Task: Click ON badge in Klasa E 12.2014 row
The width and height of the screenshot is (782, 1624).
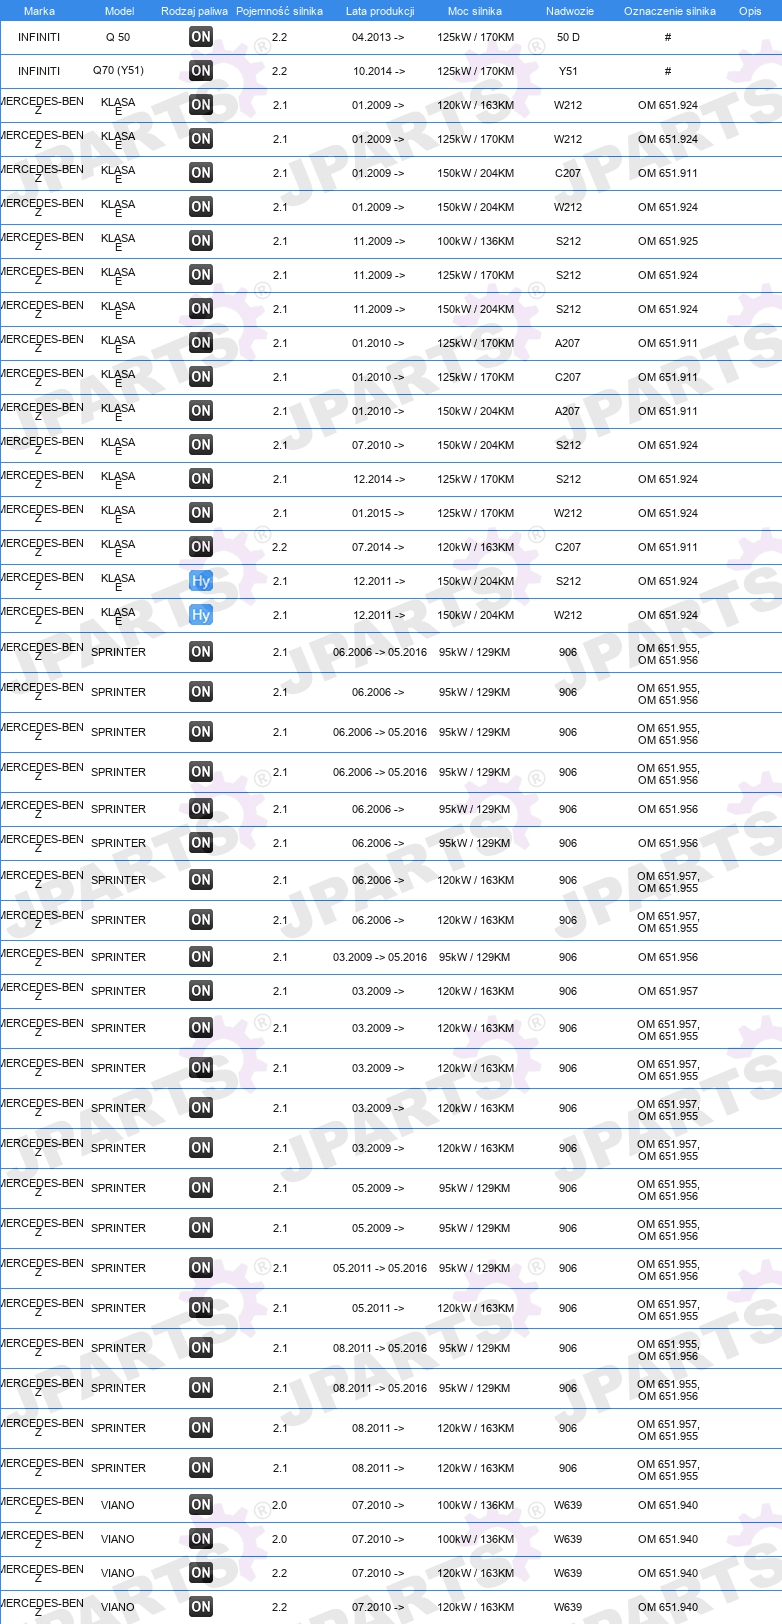Action: [201, 479]
